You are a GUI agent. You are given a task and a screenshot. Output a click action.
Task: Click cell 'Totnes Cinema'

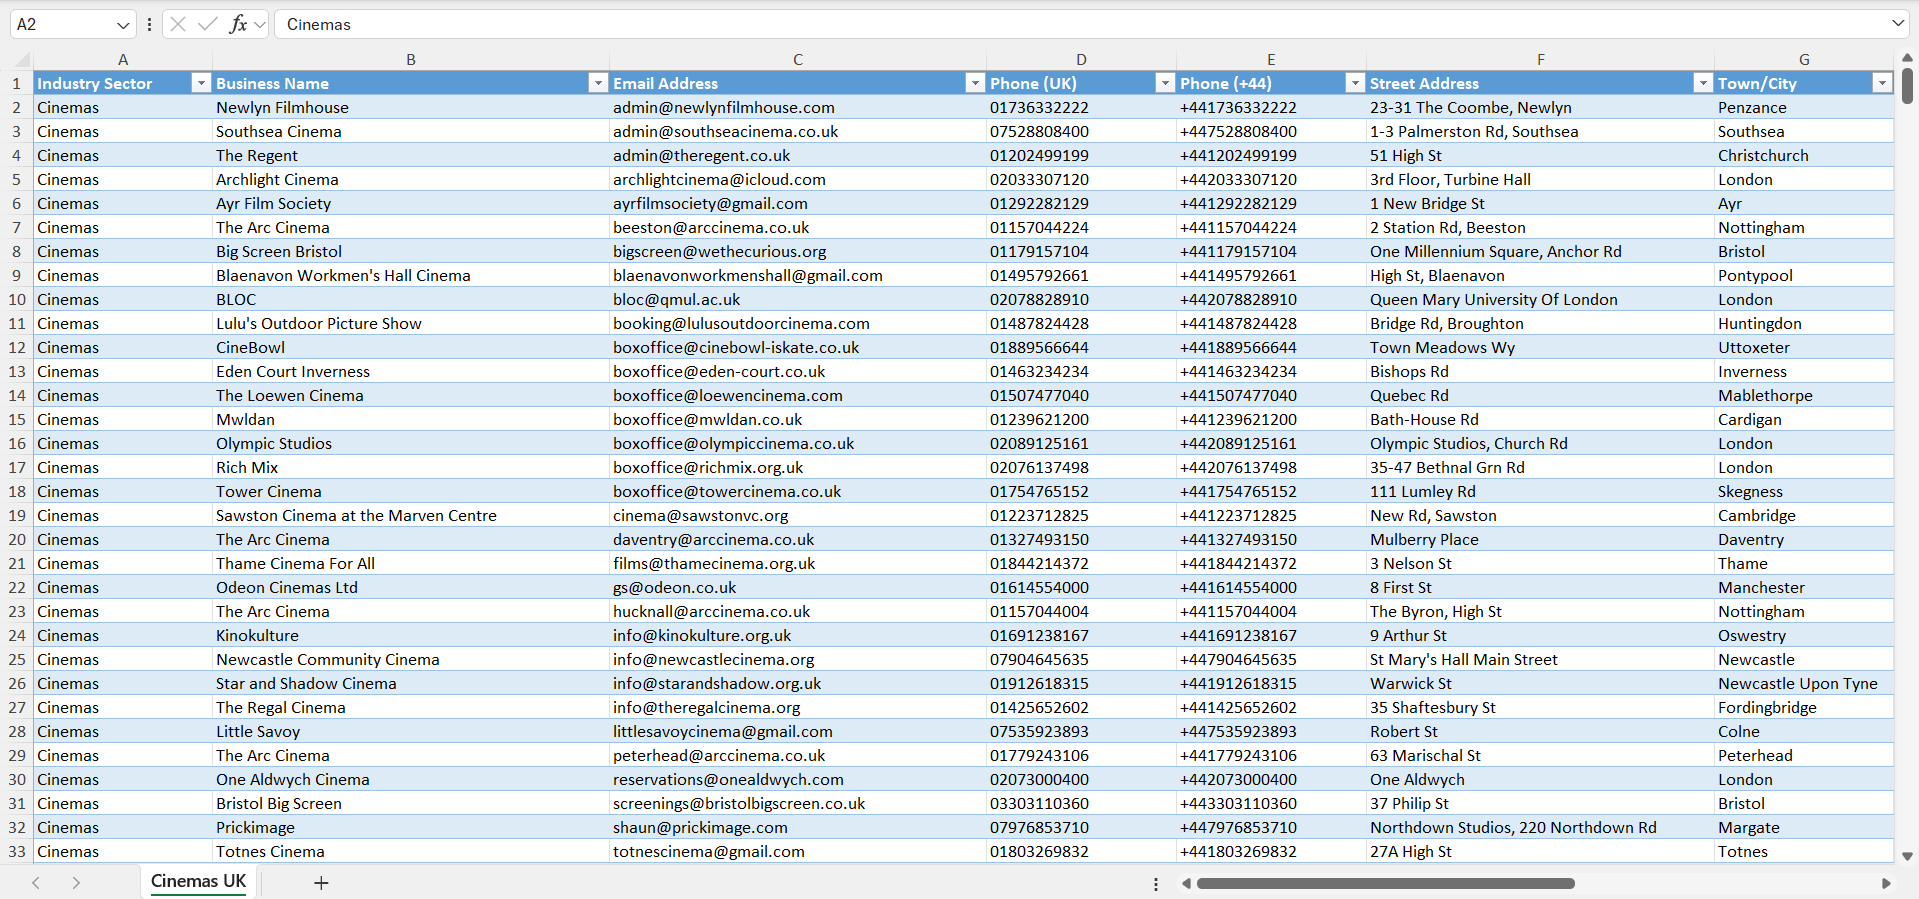(x=411, y=851)
